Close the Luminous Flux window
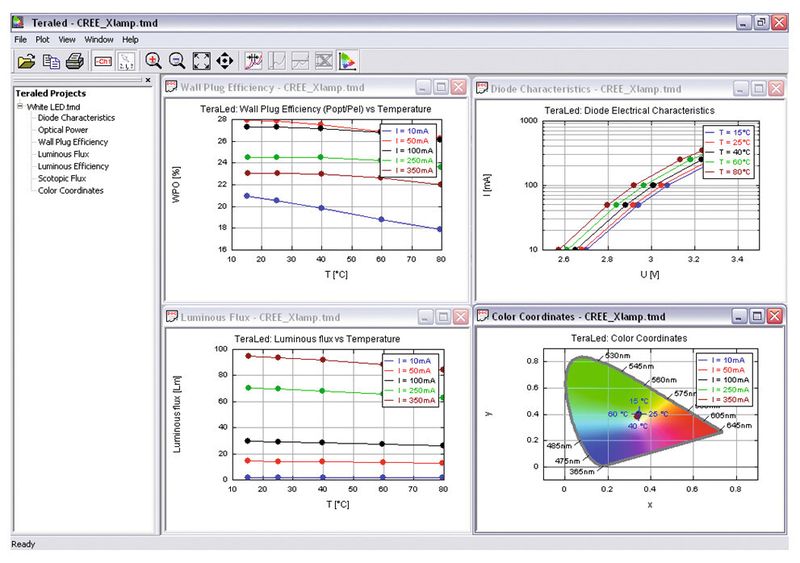 point(461,317)
